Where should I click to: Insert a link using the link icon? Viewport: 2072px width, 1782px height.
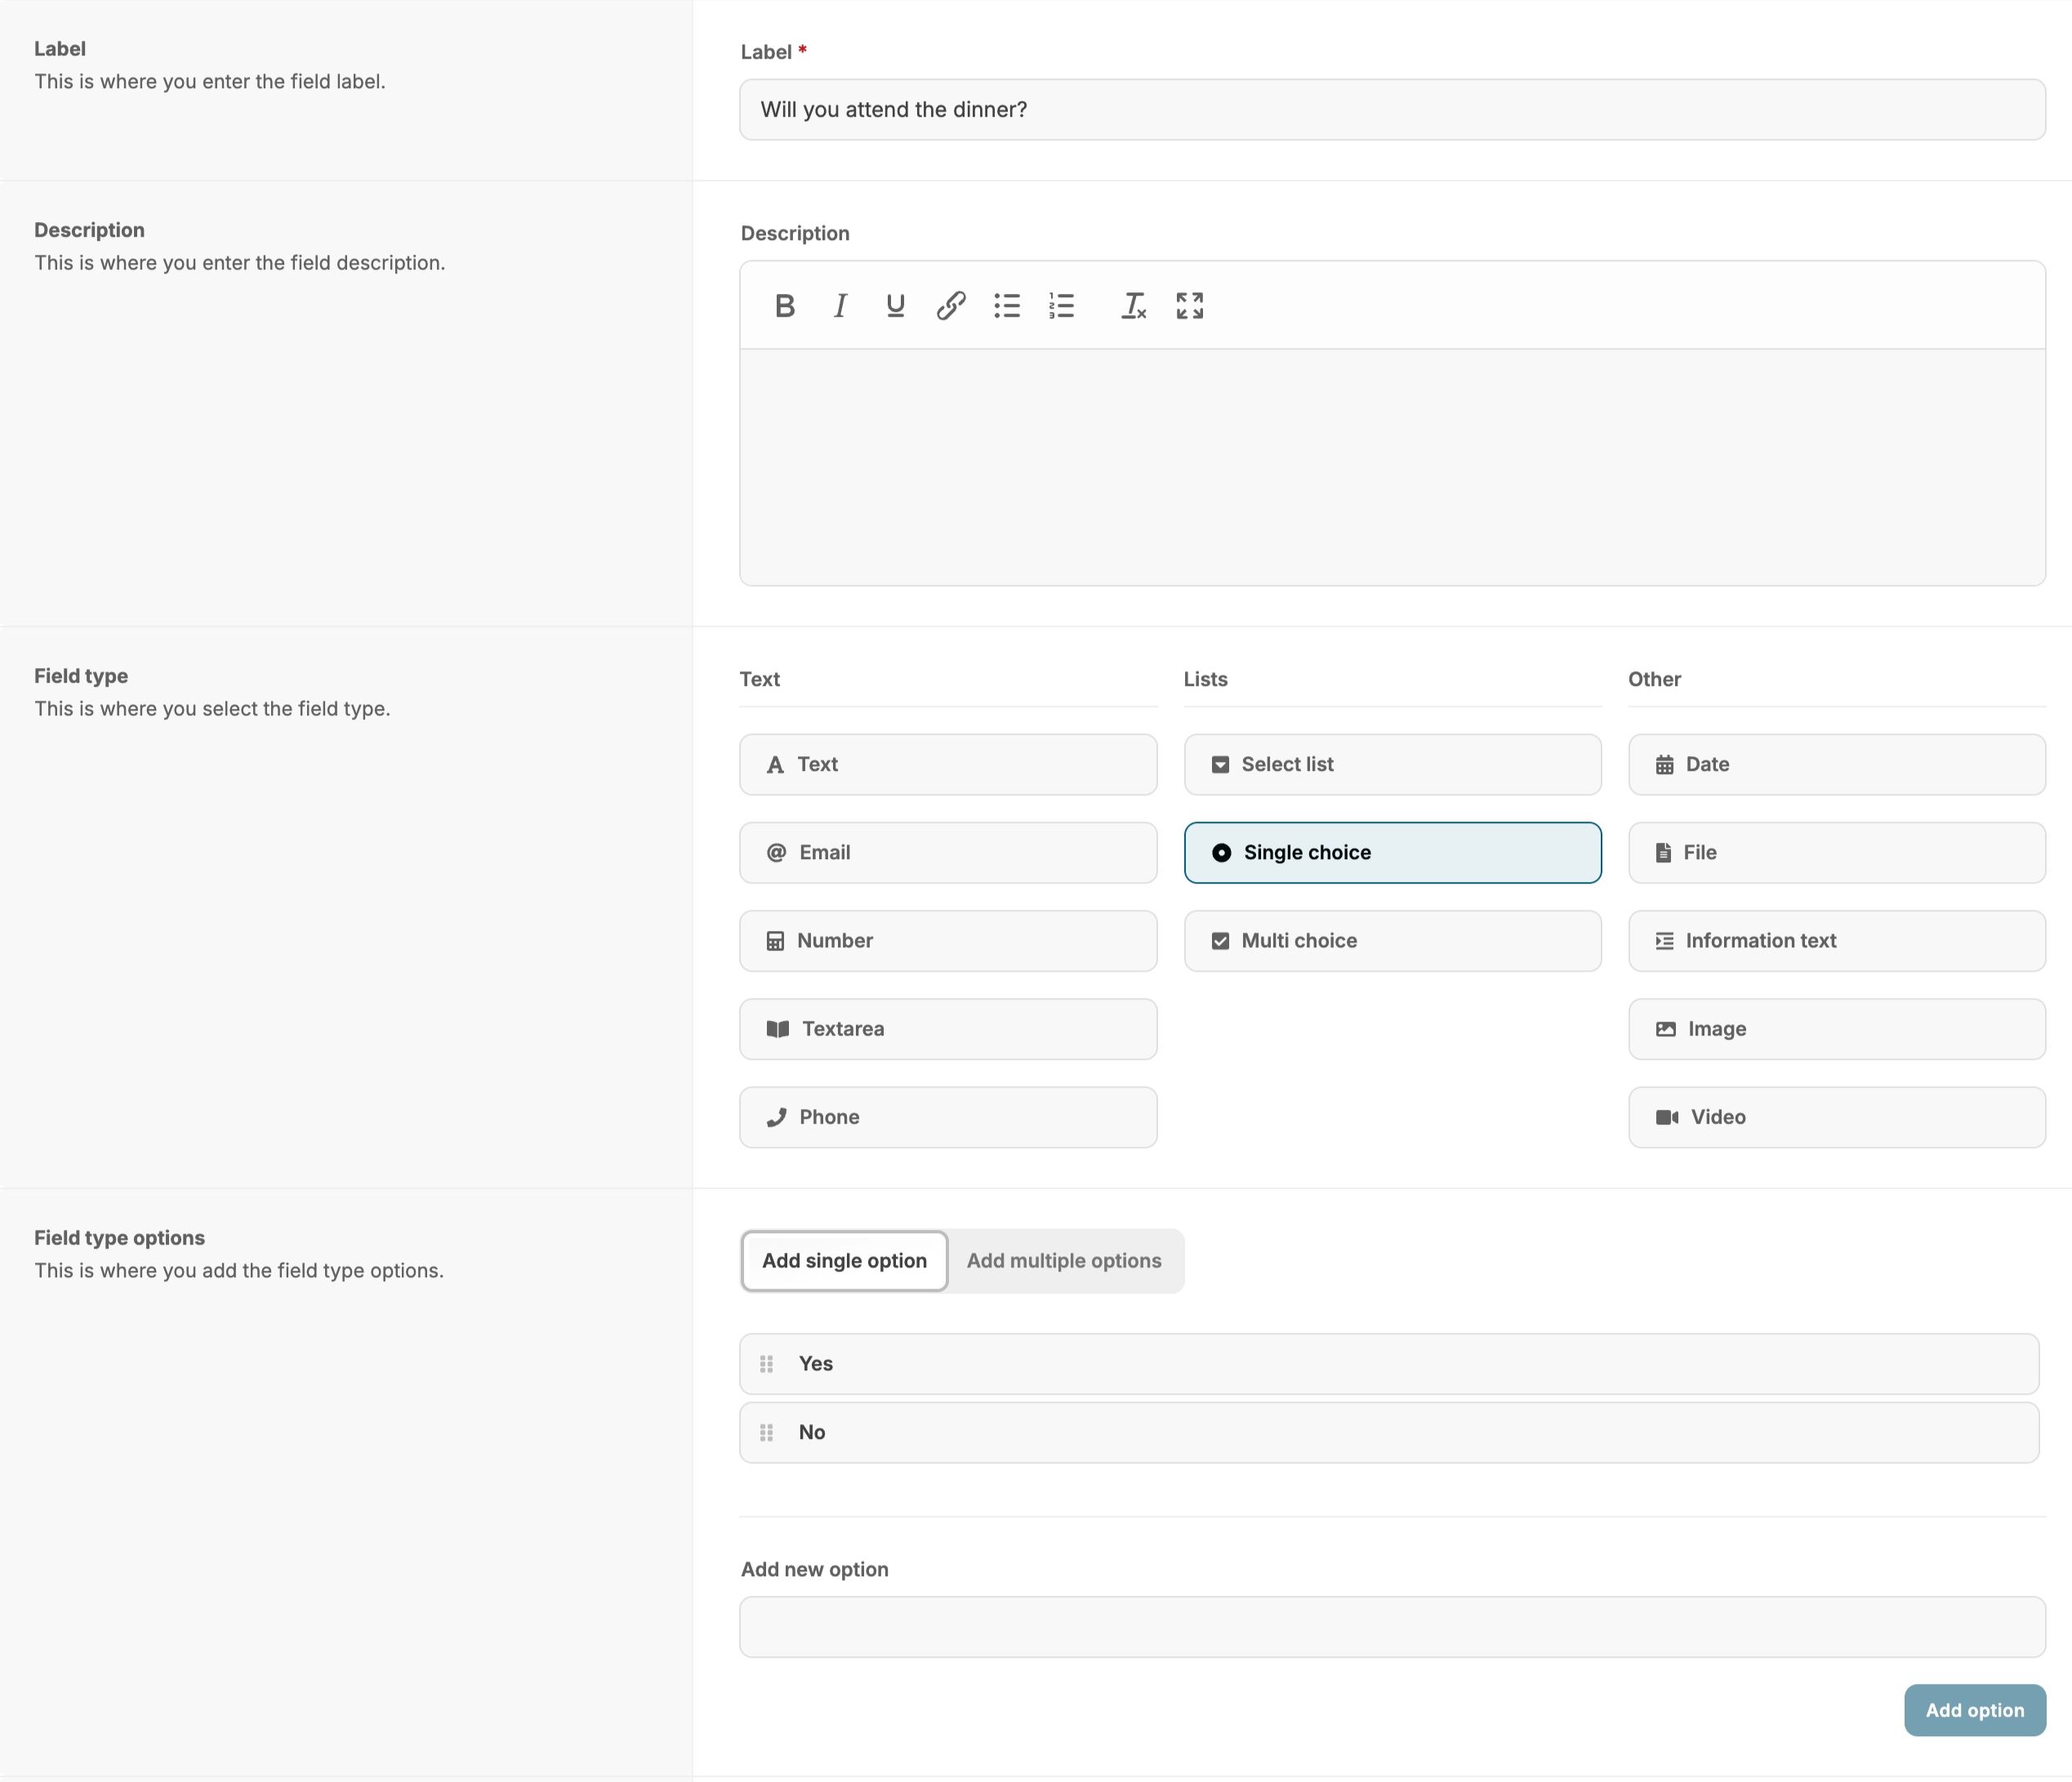point(951,306)
